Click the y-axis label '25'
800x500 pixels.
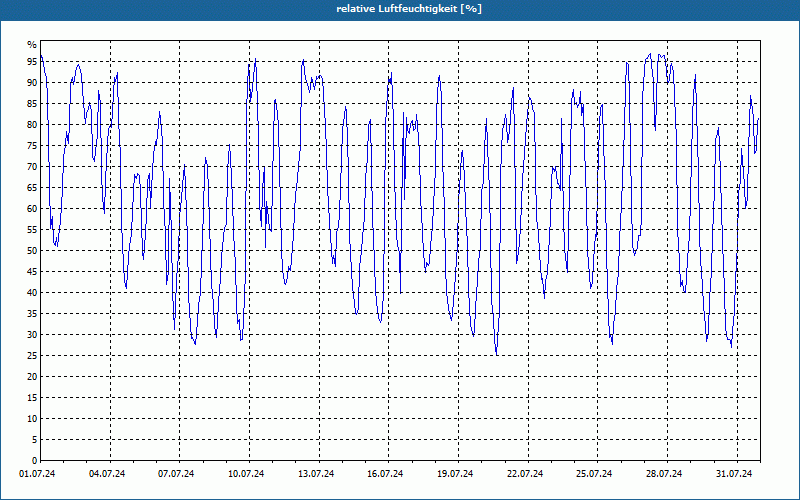32,356
